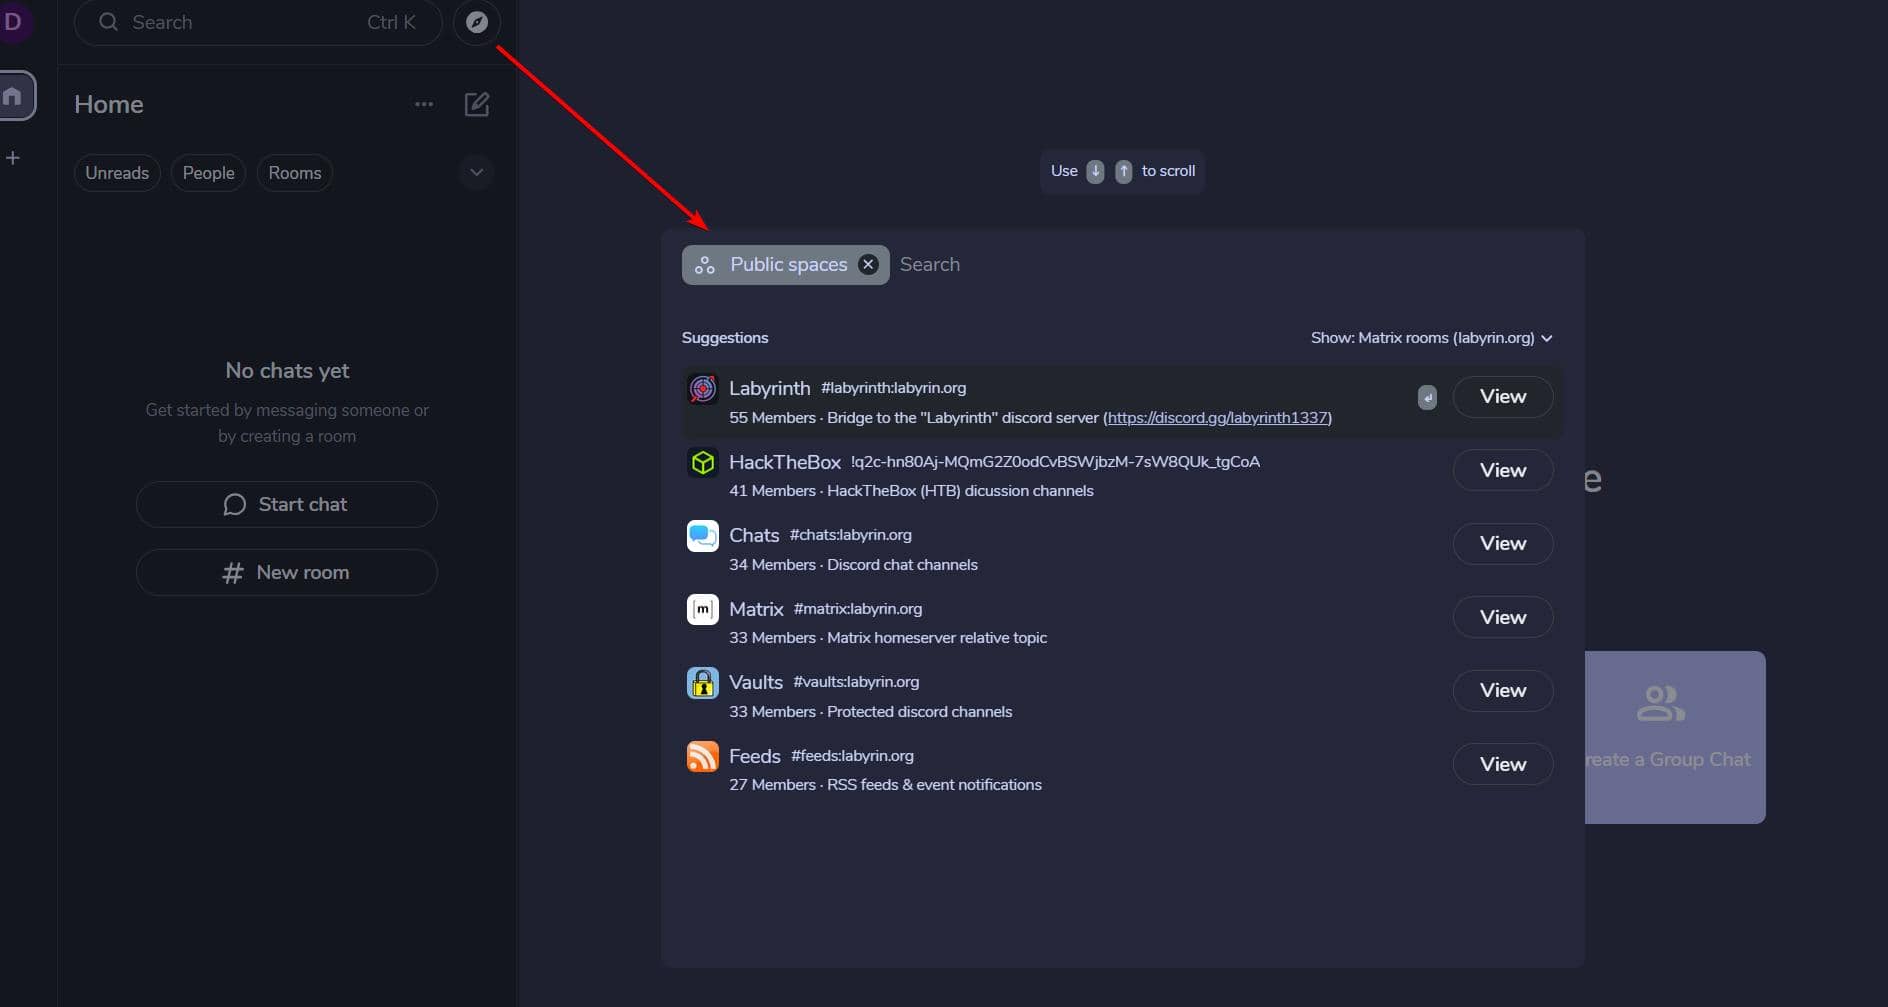Click the Feeds RSS avatar
The width and height of the screenshot is (1888, 1007).
[x=703, y=756]
